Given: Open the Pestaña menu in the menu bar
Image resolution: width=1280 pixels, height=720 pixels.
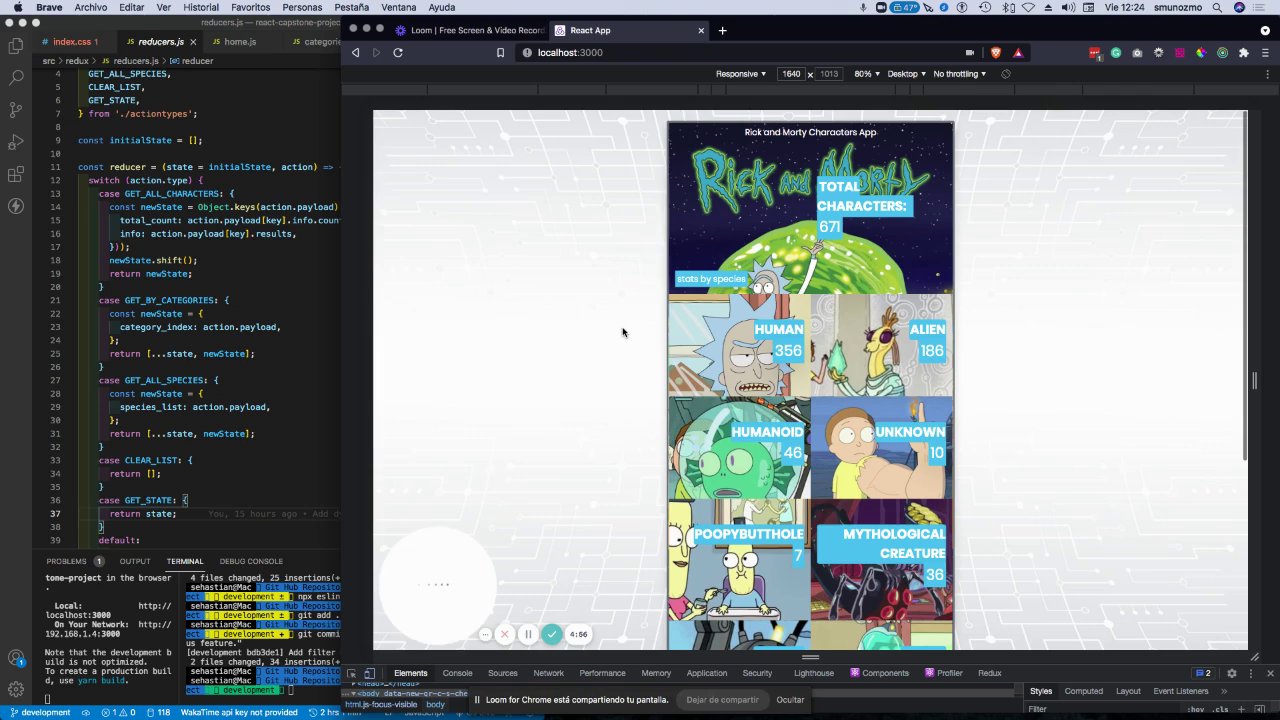Looking at the screenshot, I should pyautogui.click(x=351, y=7).
